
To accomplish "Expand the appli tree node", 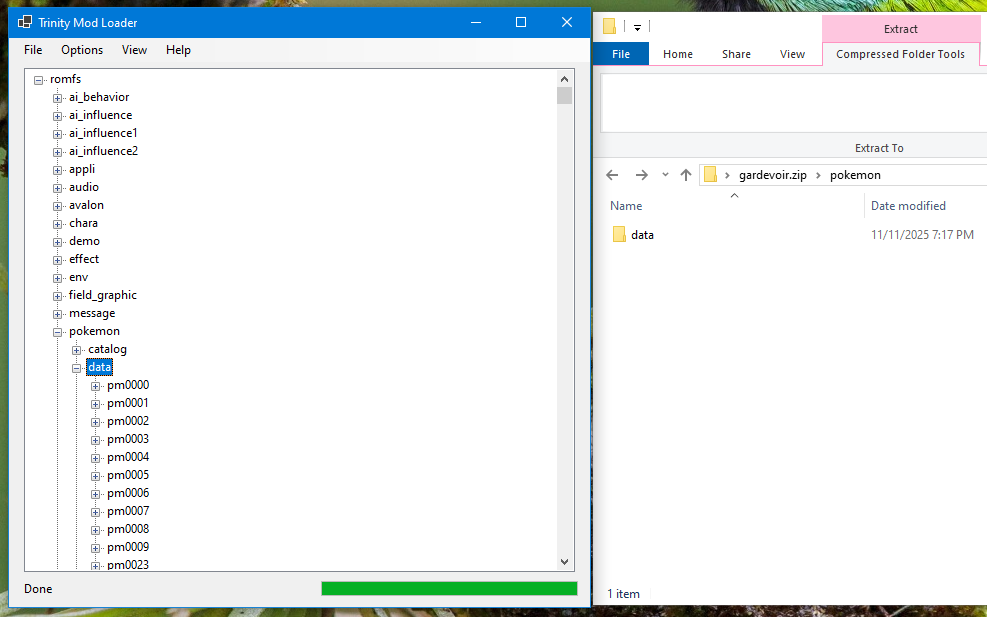I will tap(57, 170).
